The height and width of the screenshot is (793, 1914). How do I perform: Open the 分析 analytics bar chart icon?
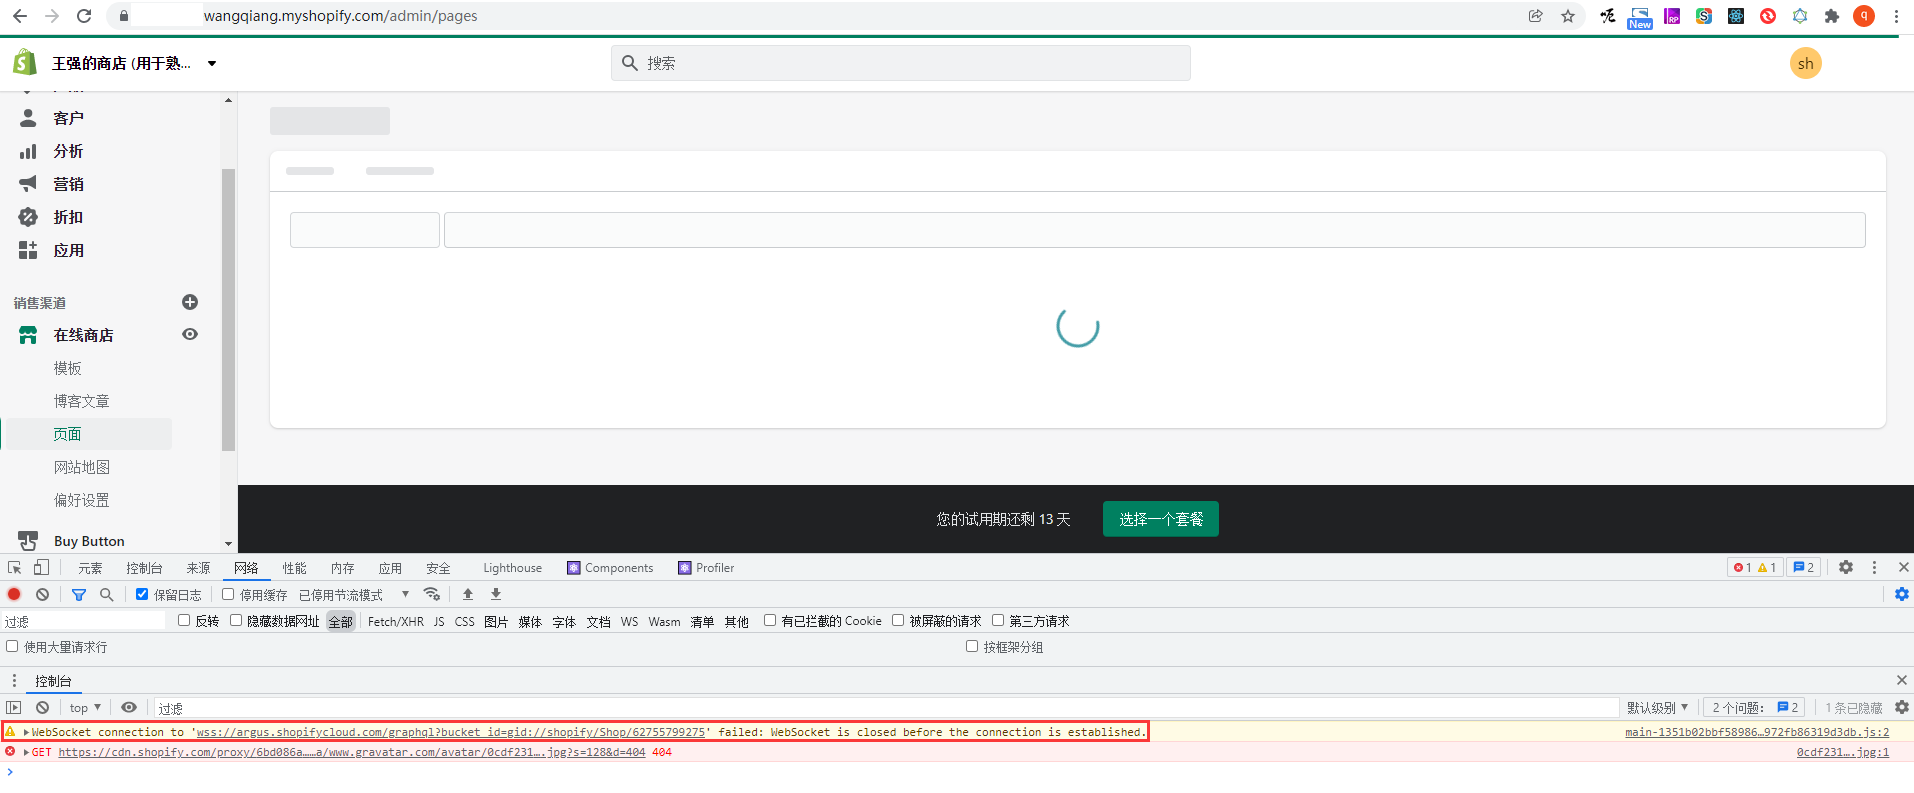(28, 151)
